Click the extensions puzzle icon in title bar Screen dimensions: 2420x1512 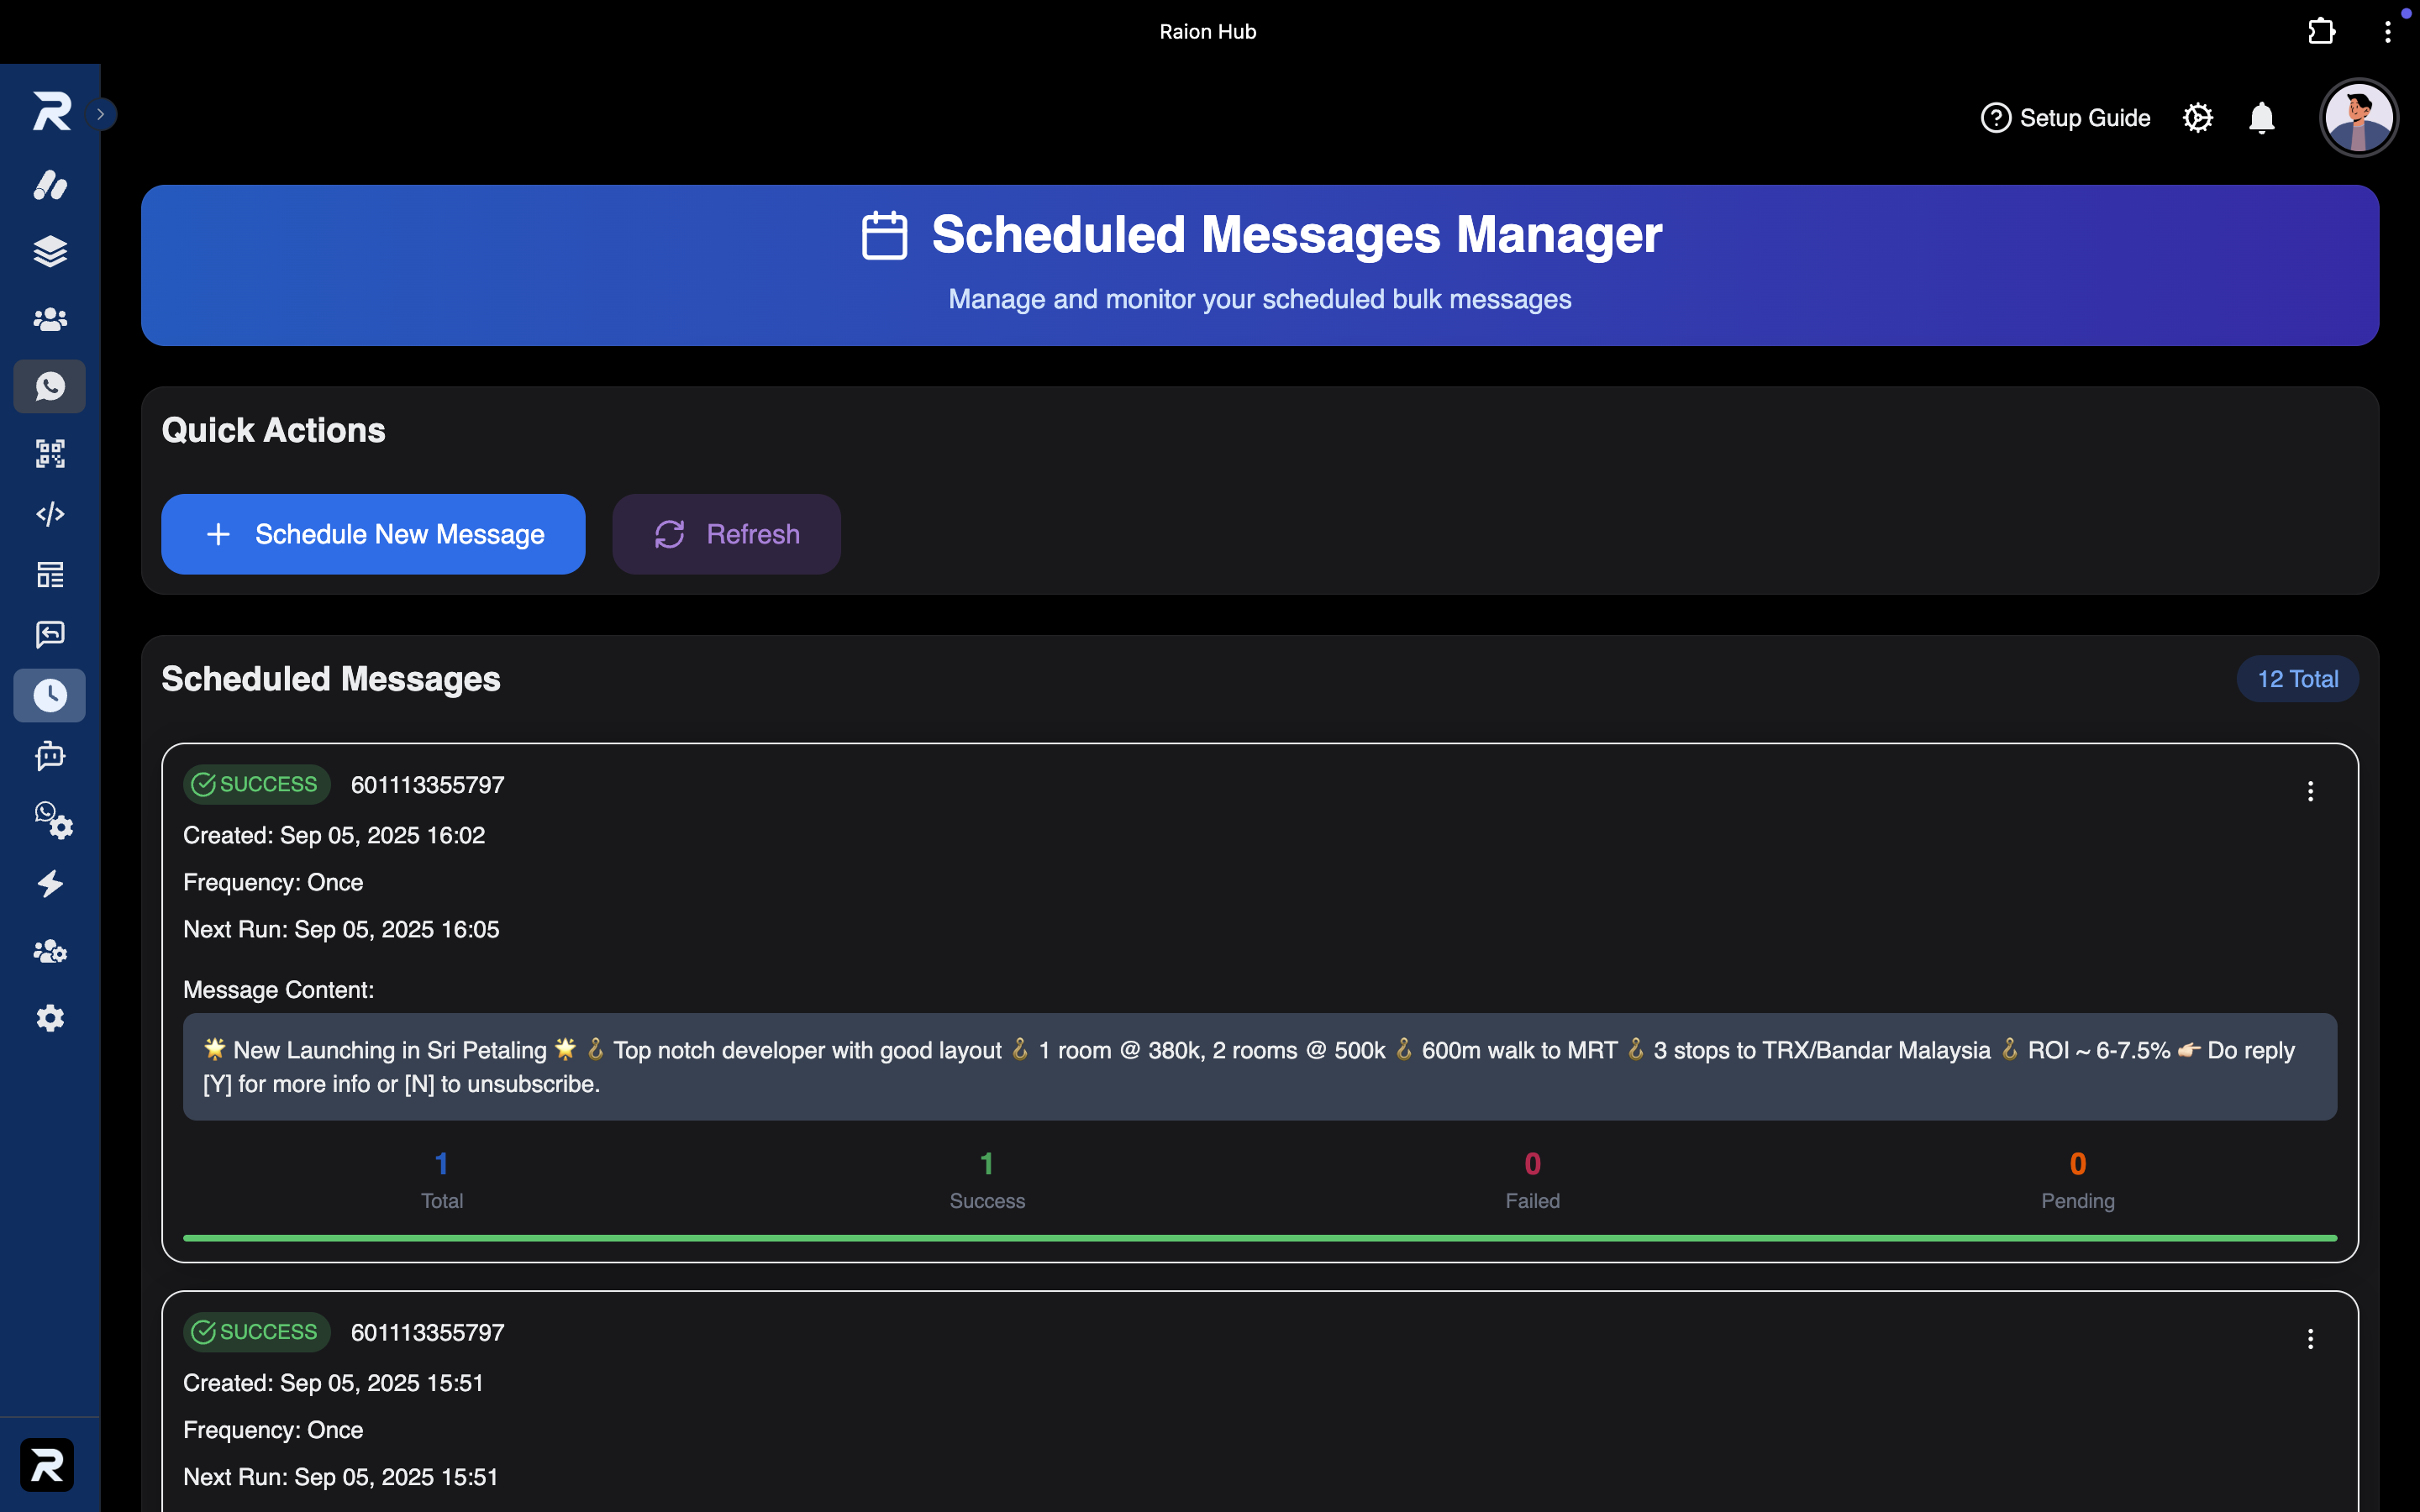coord(2321,31)
